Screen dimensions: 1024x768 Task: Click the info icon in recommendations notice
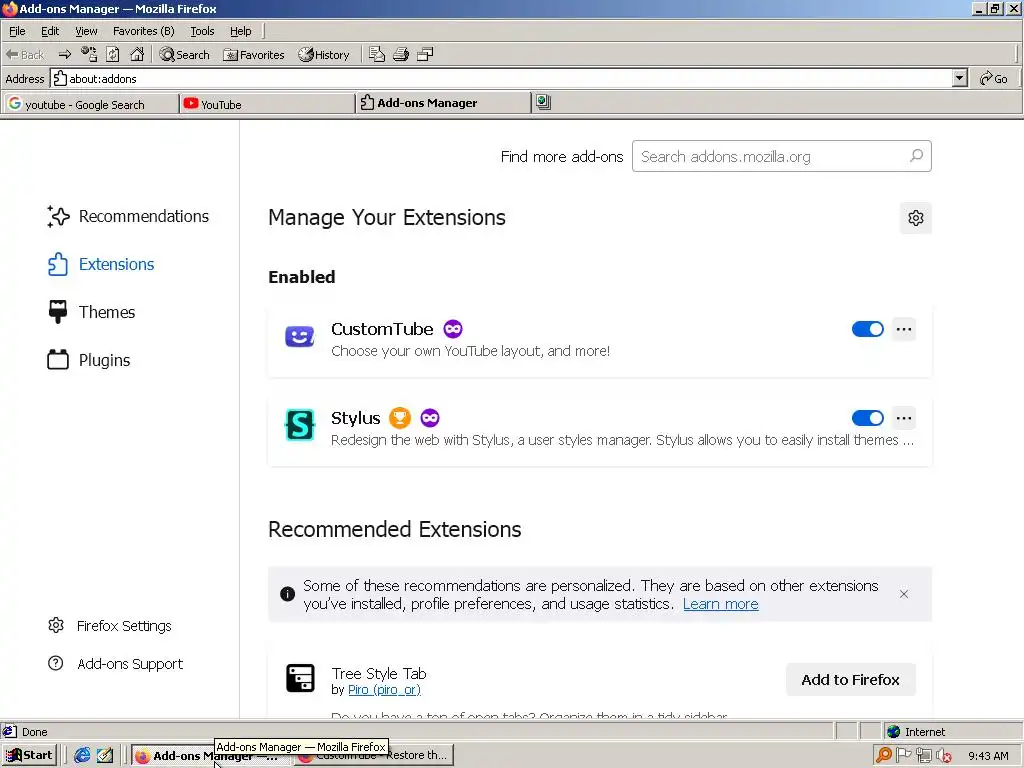click(x=287, y=594)
